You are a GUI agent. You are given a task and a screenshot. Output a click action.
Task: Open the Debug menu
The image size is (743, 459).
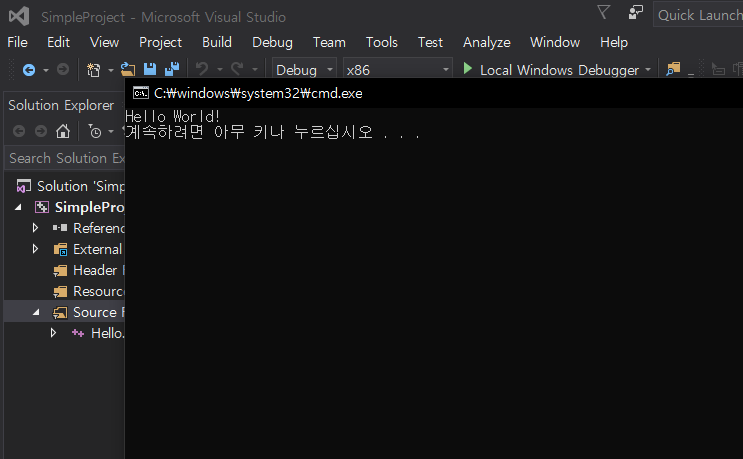click(x=272, y=42)
